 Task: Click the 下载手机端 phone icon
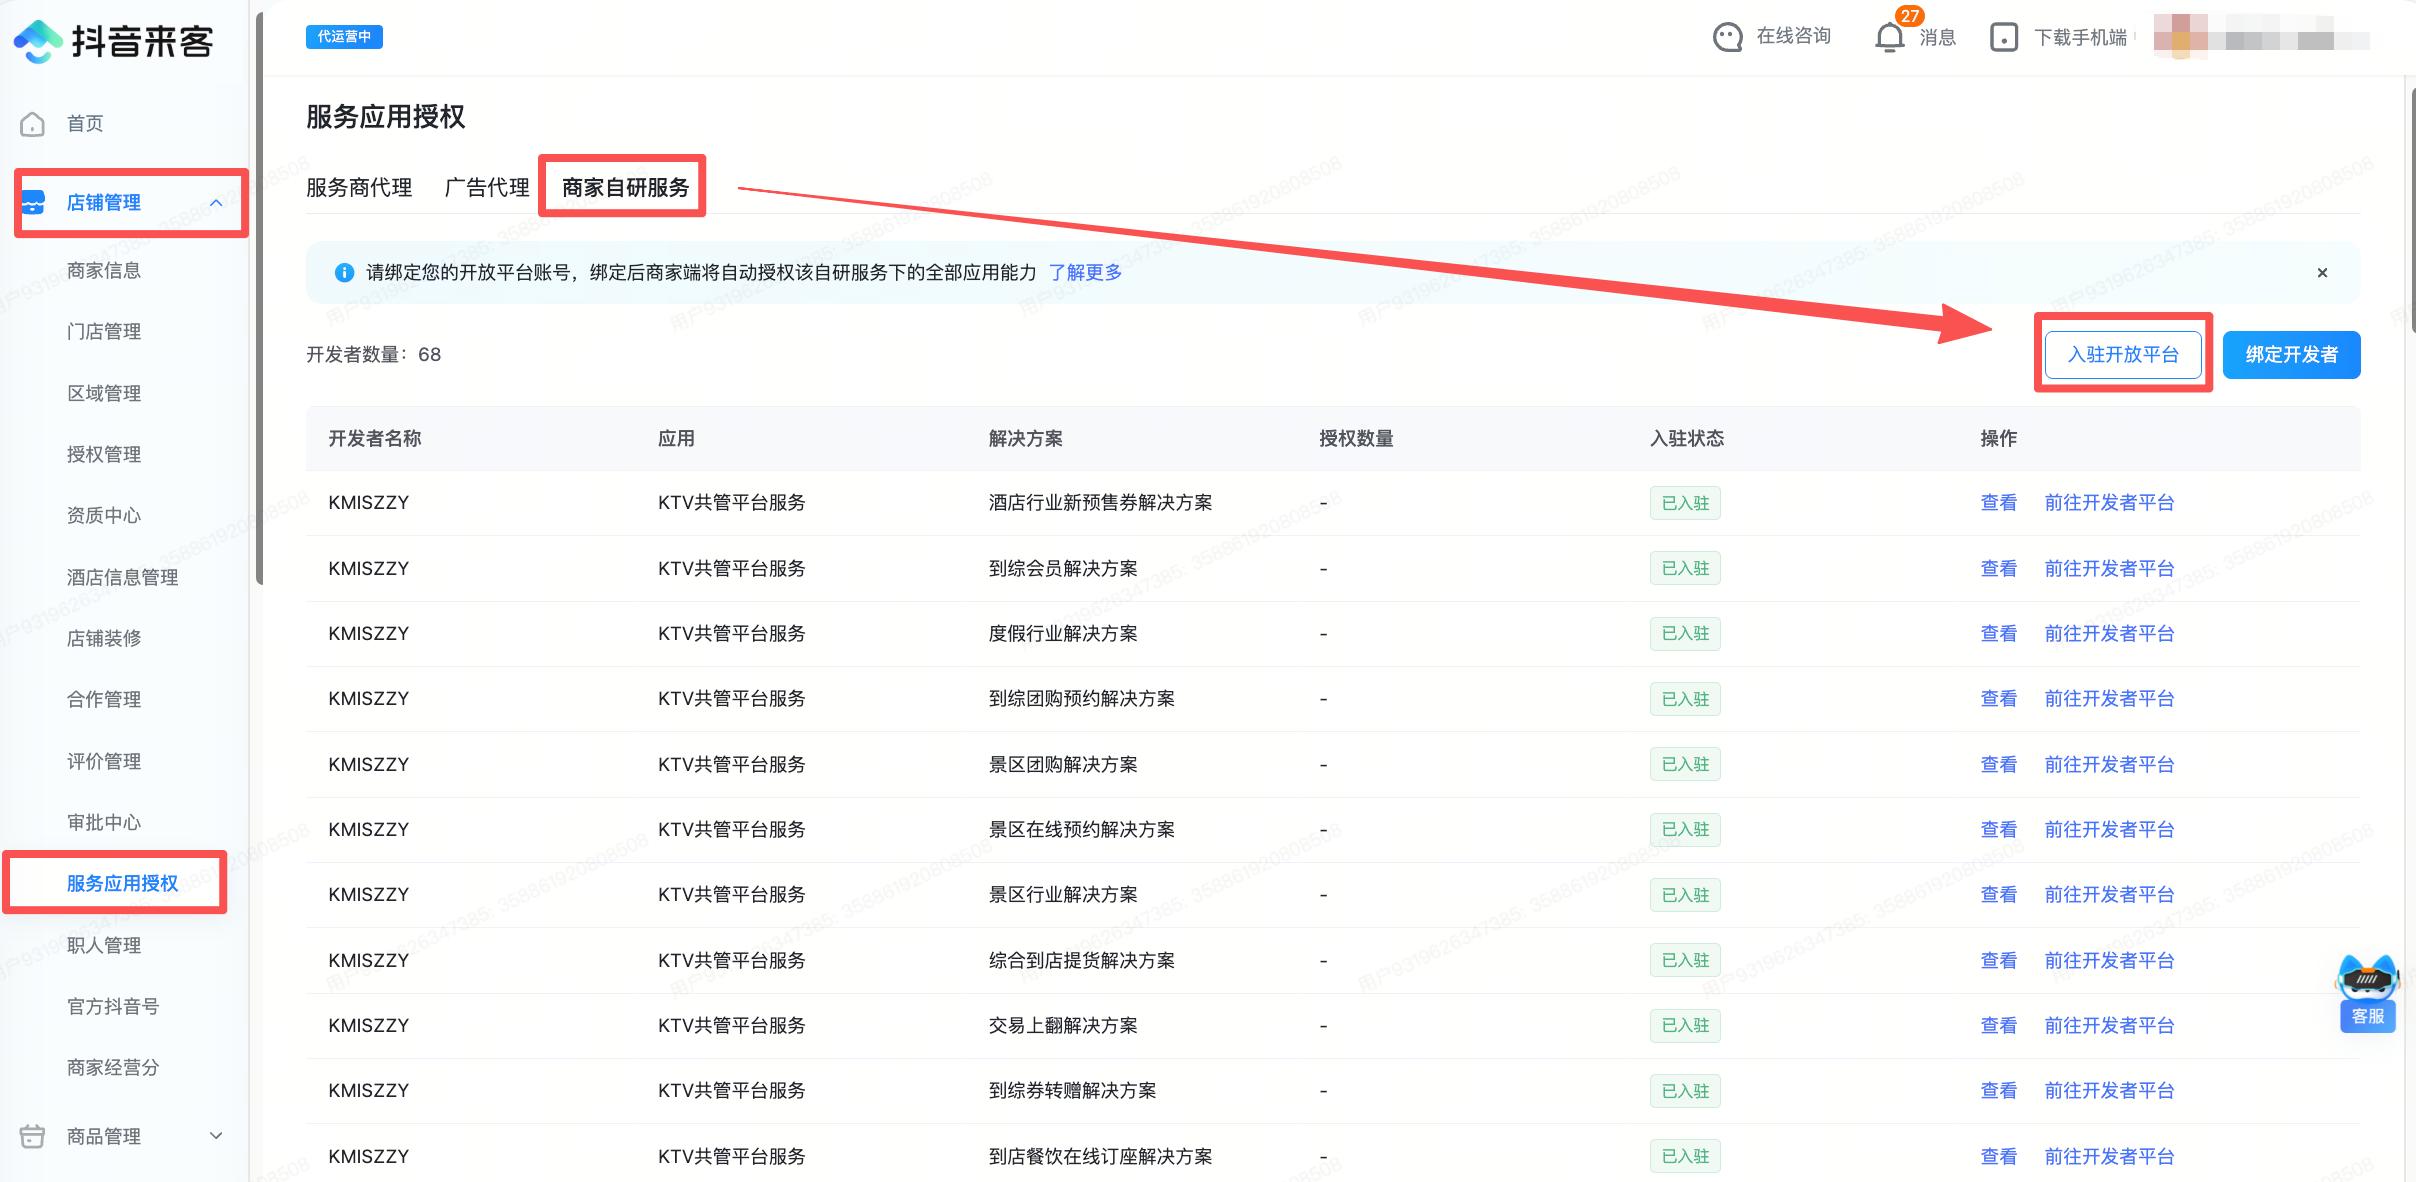pyautogui.click(x=2004, y=38)
